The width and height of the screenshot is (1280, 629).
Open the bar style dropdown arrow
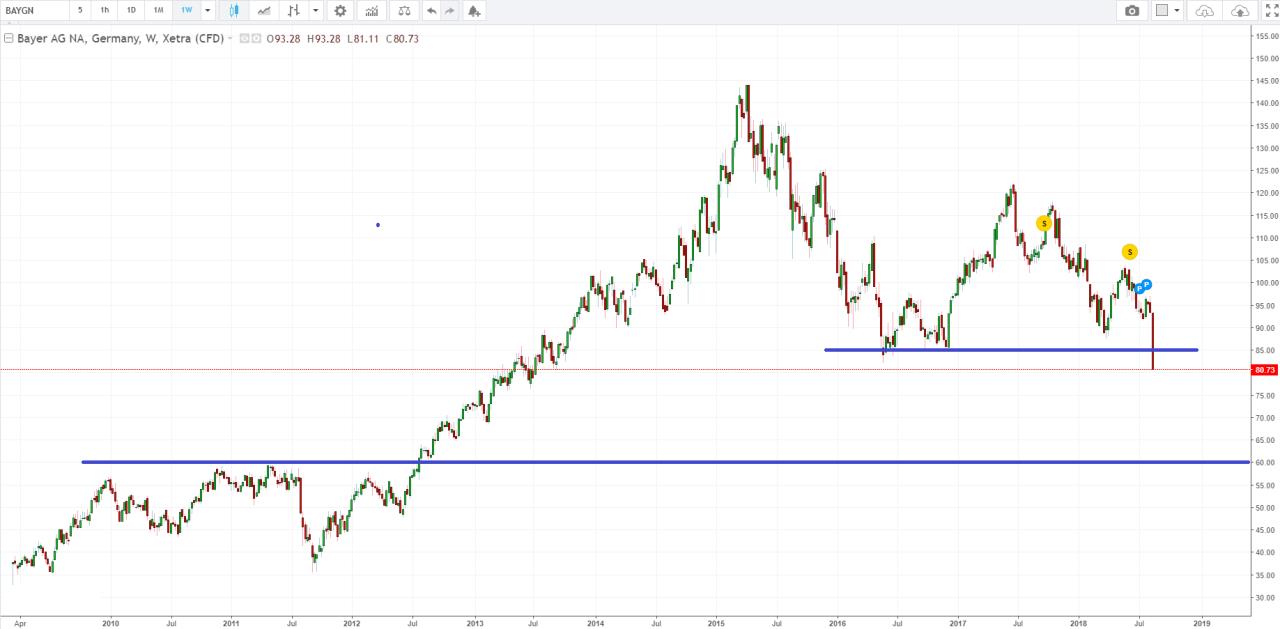click(316, 11)
